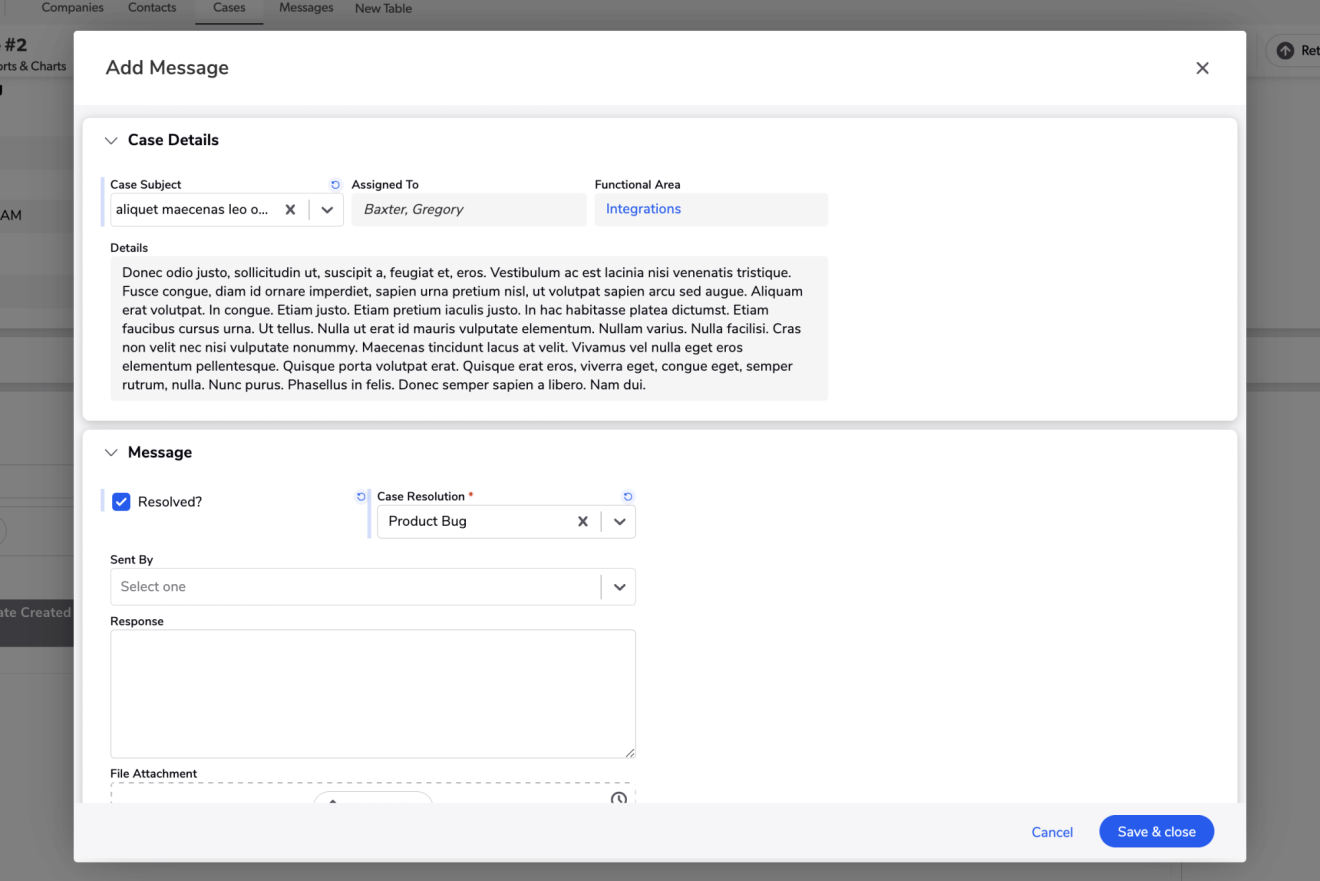1320x881 pixels.
Task: Open the Case Subject dropdown
Action: [327, 210]
